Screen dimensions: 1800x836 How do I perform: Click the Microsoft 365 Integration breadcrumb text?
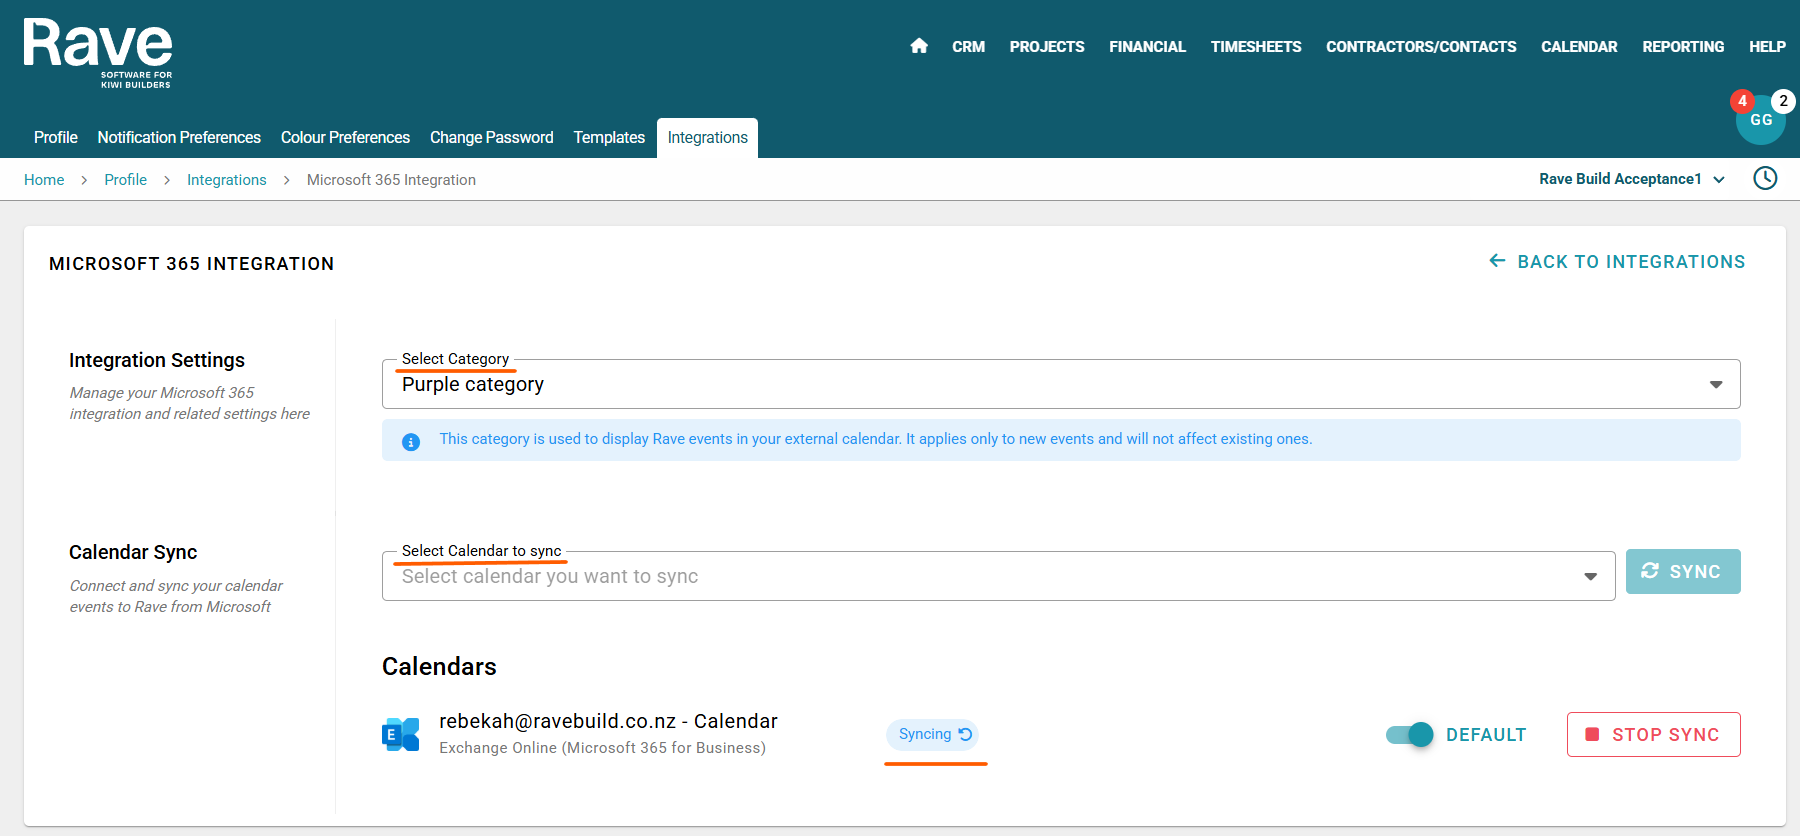391,180
